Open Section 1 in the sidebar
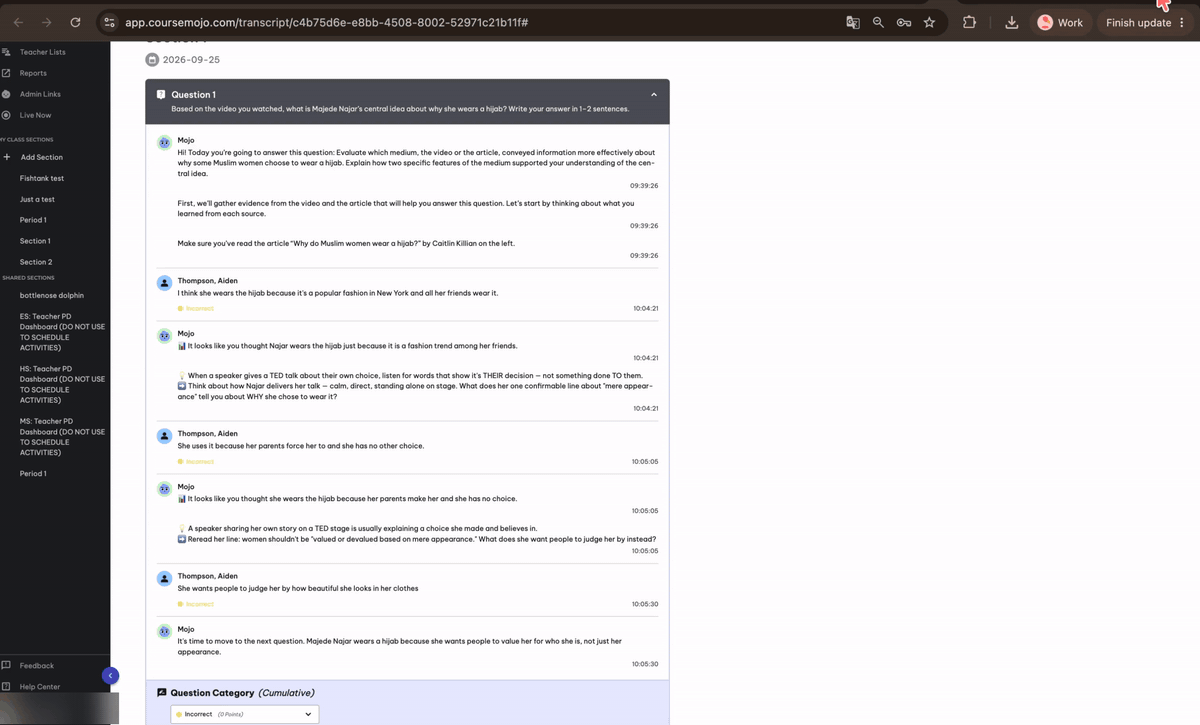The width and height of the screenshot is (1200, 725). [35, 241]
